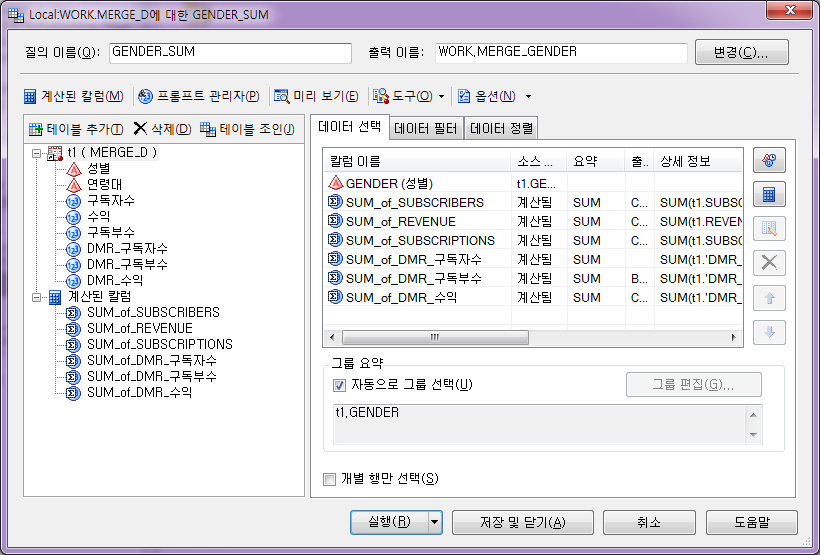Image resolution: width=820 pixels, height=555 pixels.
Task: Click Add Table (테이블 추가) icon
Action: click(x=36, y=129)
